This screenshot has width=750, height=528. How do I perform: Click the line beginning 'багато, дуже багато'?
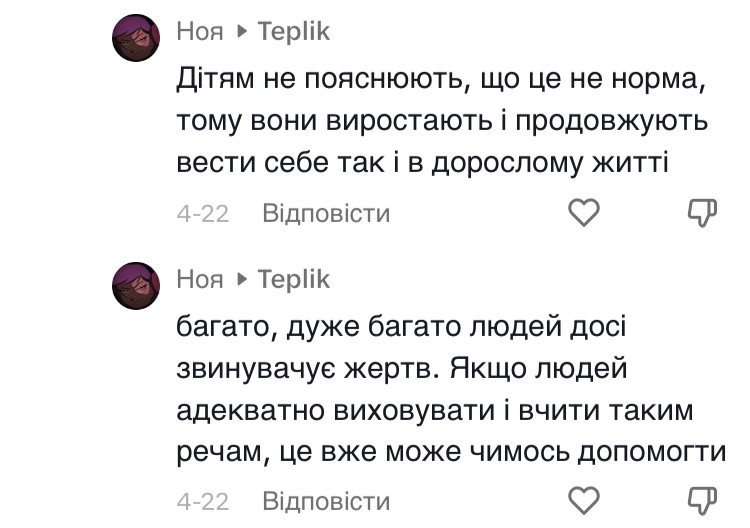click(400, 326)
